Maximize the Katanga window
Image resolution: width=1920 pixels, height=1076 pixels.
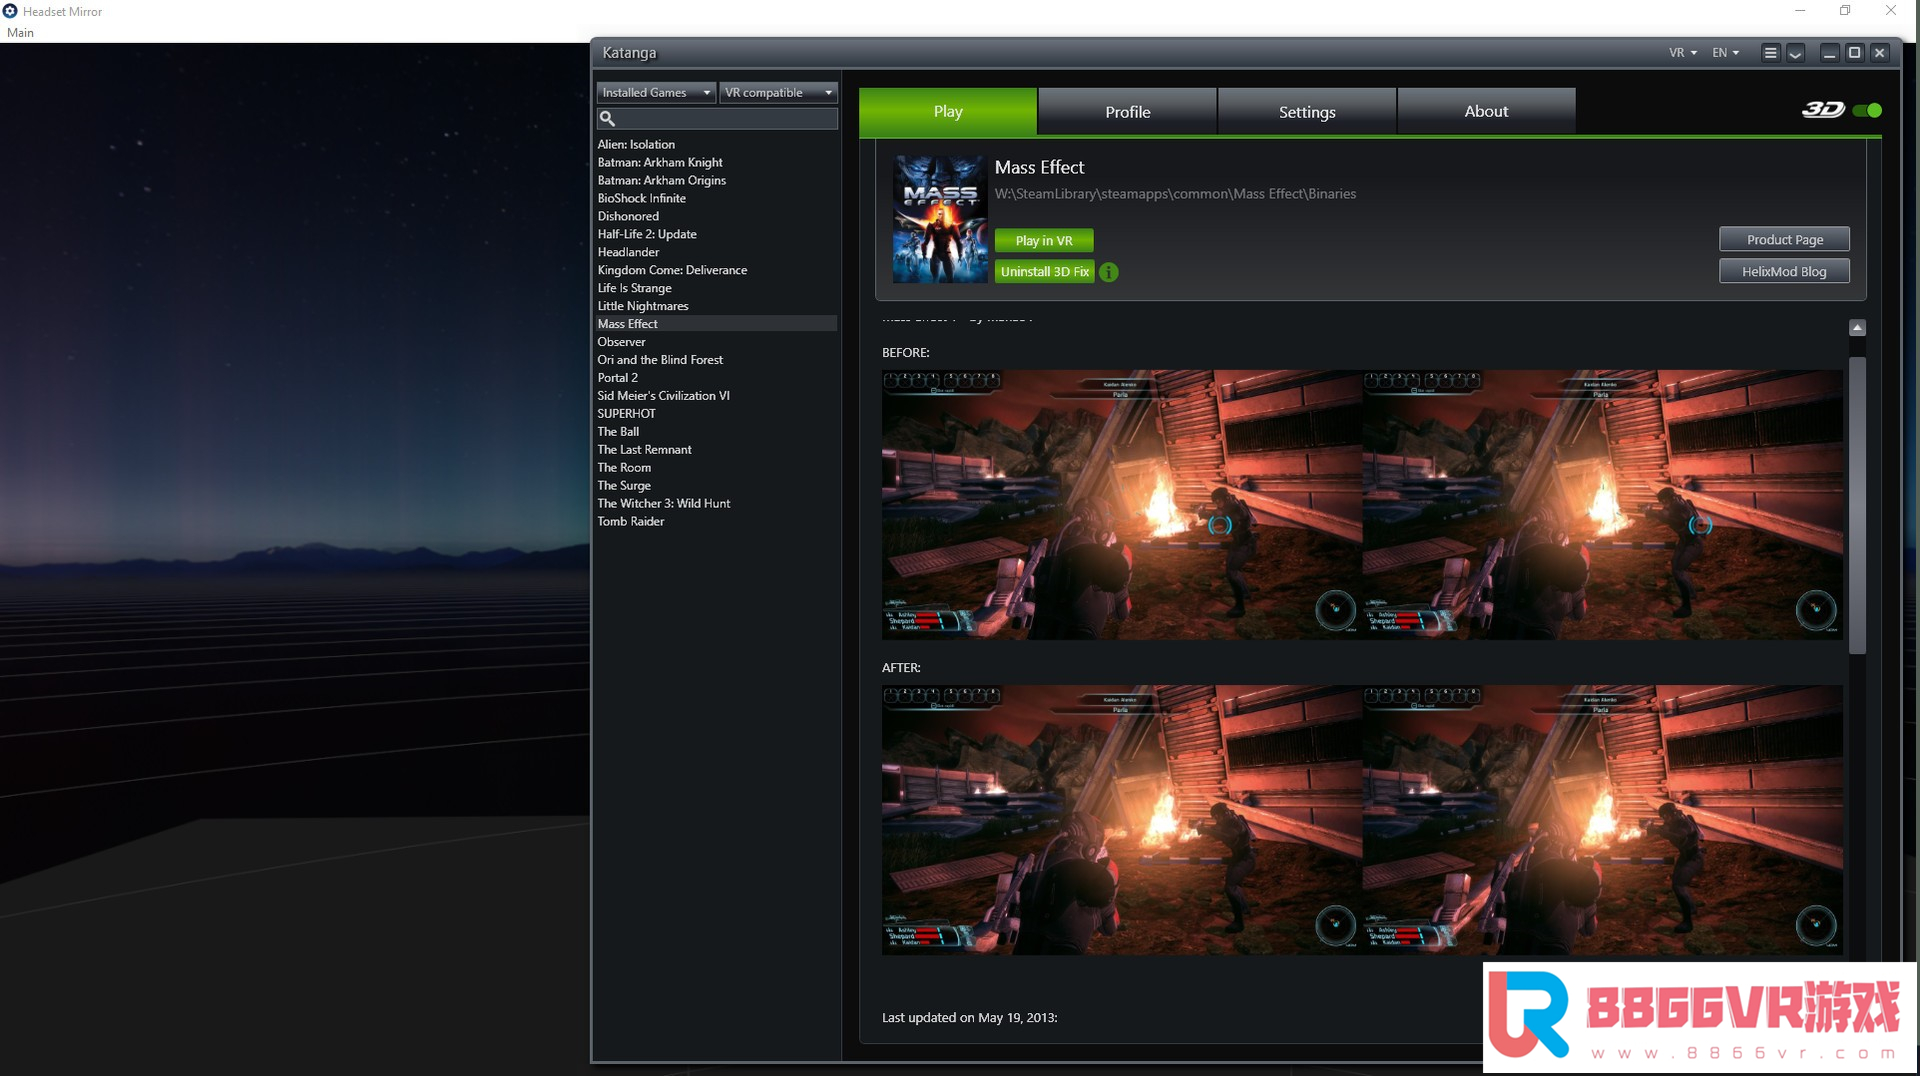[1854, 53]
